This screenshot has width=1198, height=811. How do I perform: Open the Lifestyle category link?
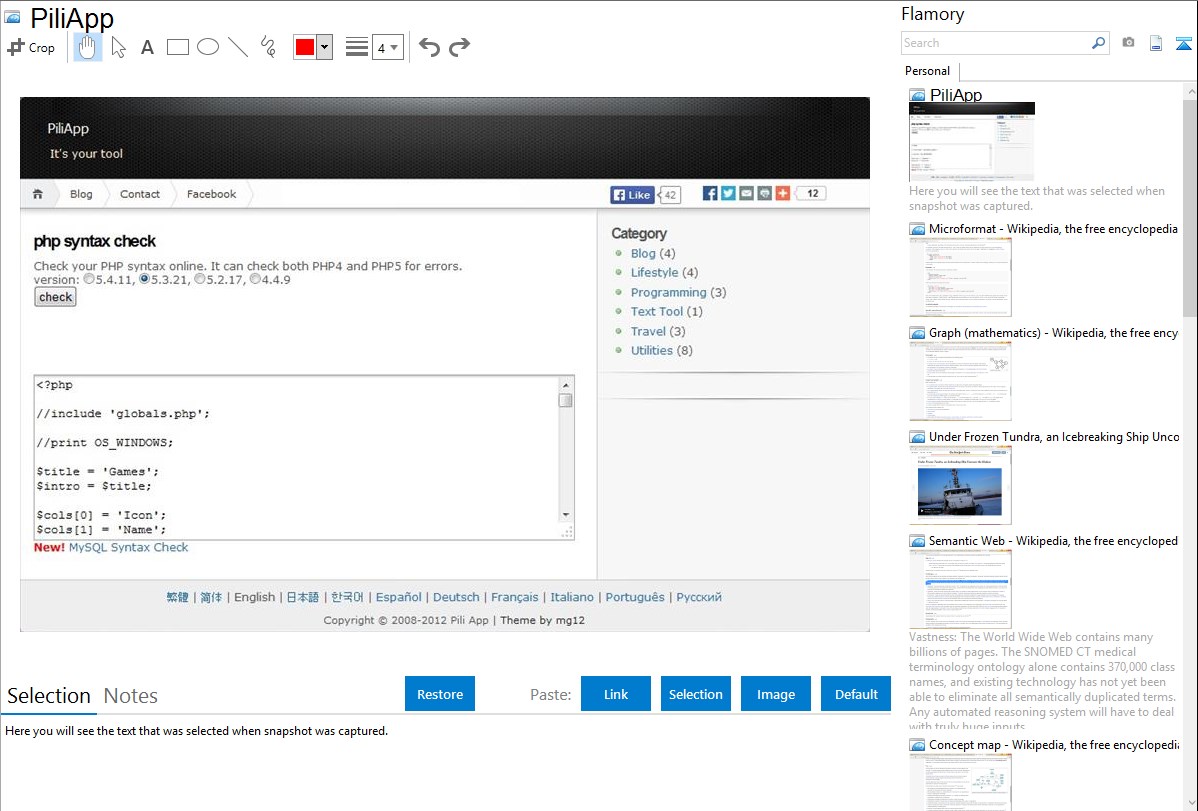[x=654, y=272]
